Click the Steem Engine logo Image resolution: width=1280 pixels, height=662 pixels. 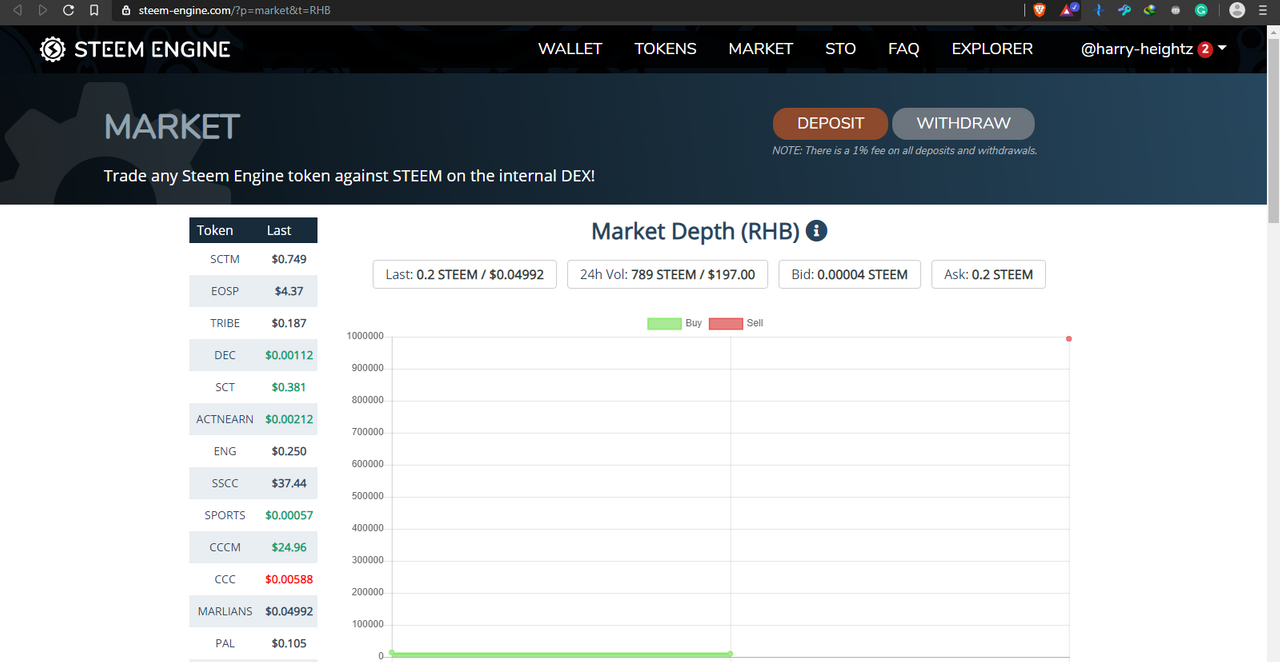(x=135, y=49)
